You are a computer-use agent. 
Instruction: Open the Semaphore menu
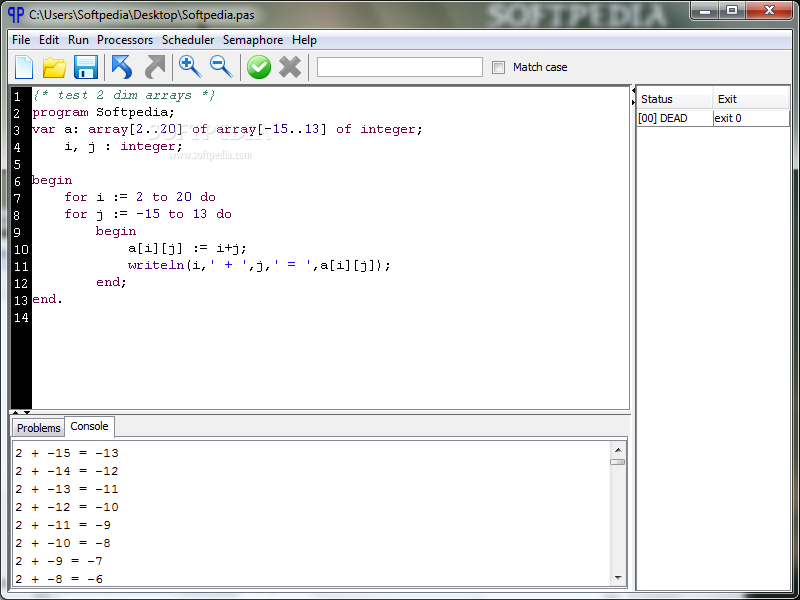pyautogui.click(x=253, y=40)
